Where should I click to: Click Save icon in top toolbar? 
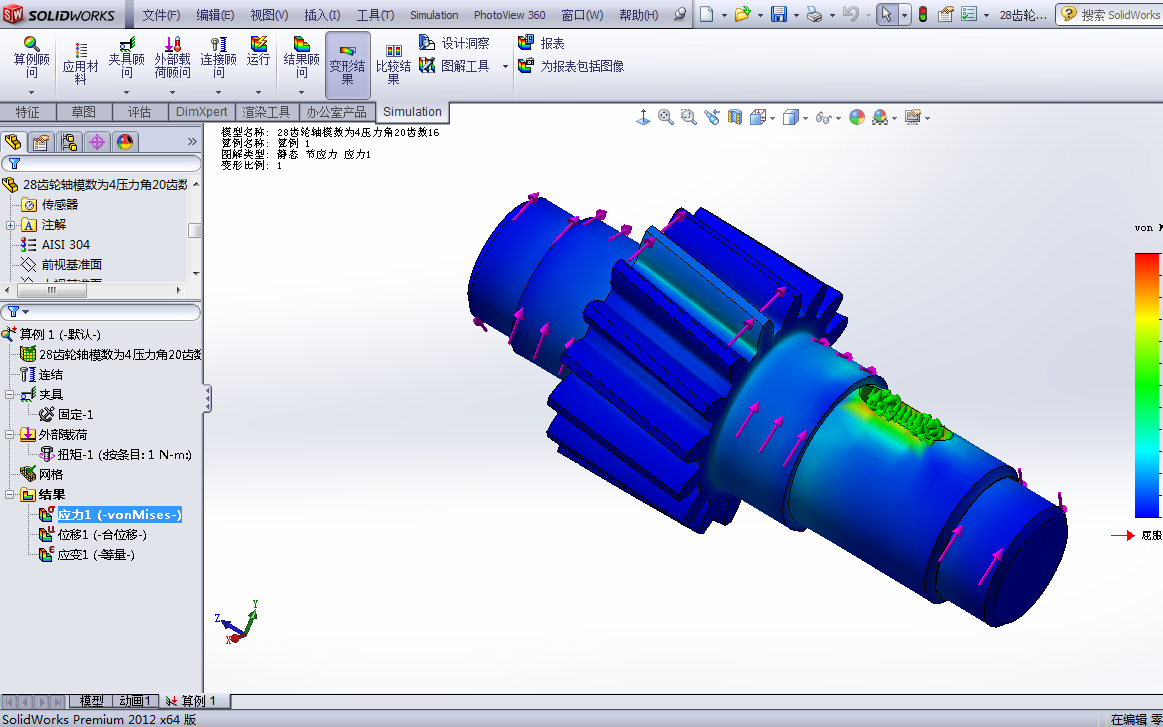[779, 14]
